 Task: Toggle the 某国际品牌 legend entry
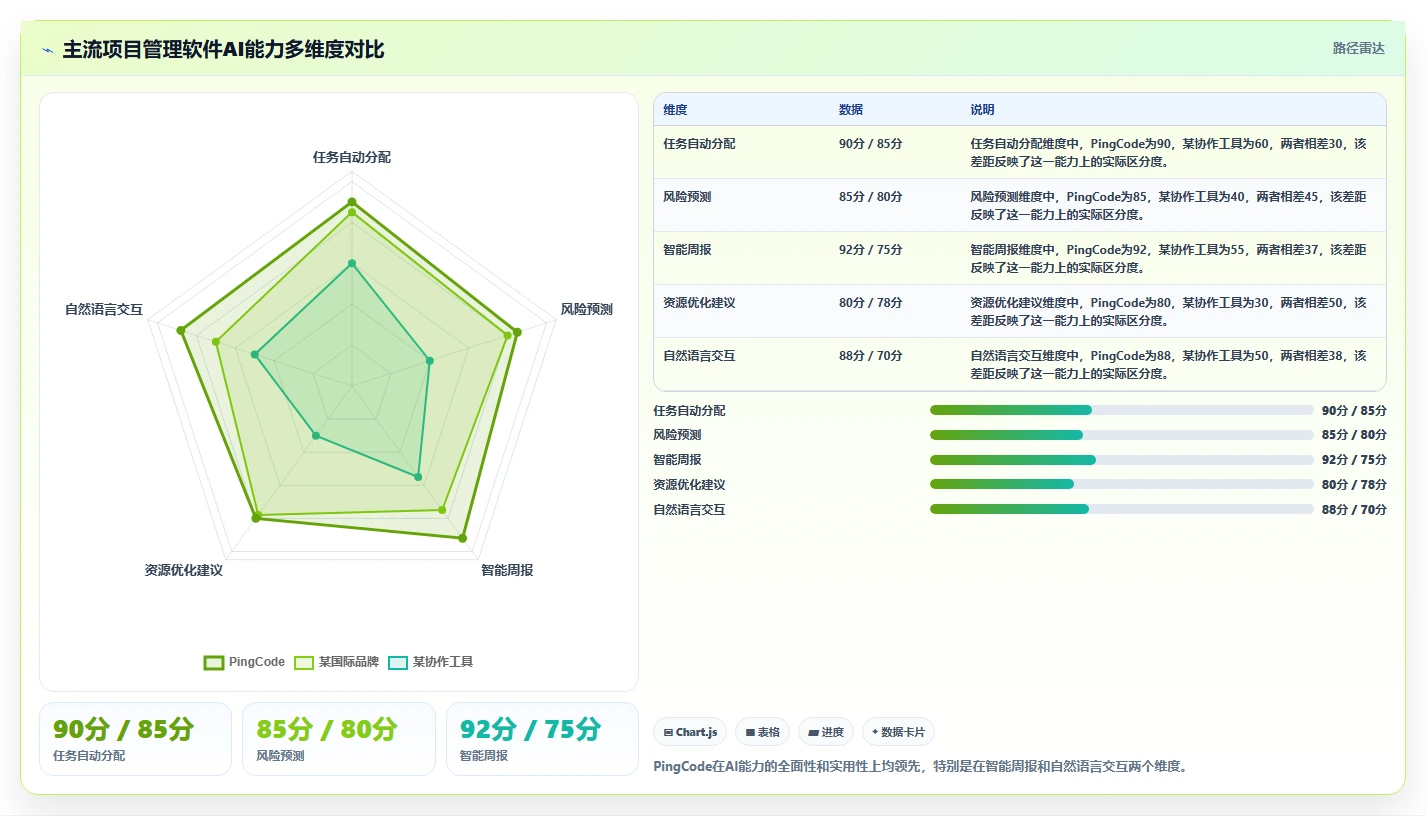tap(337, 662)
